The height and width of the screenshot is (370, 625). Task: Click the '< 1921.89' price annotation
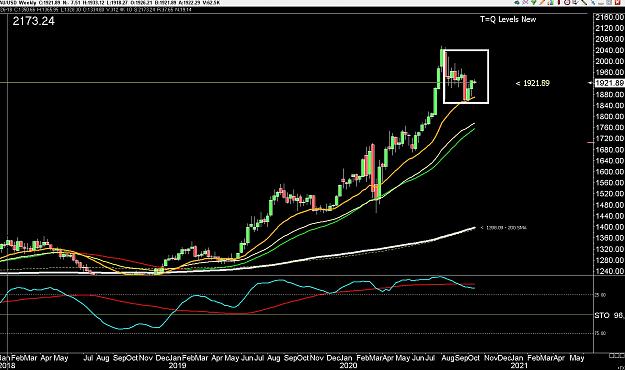tap(533, 83)
